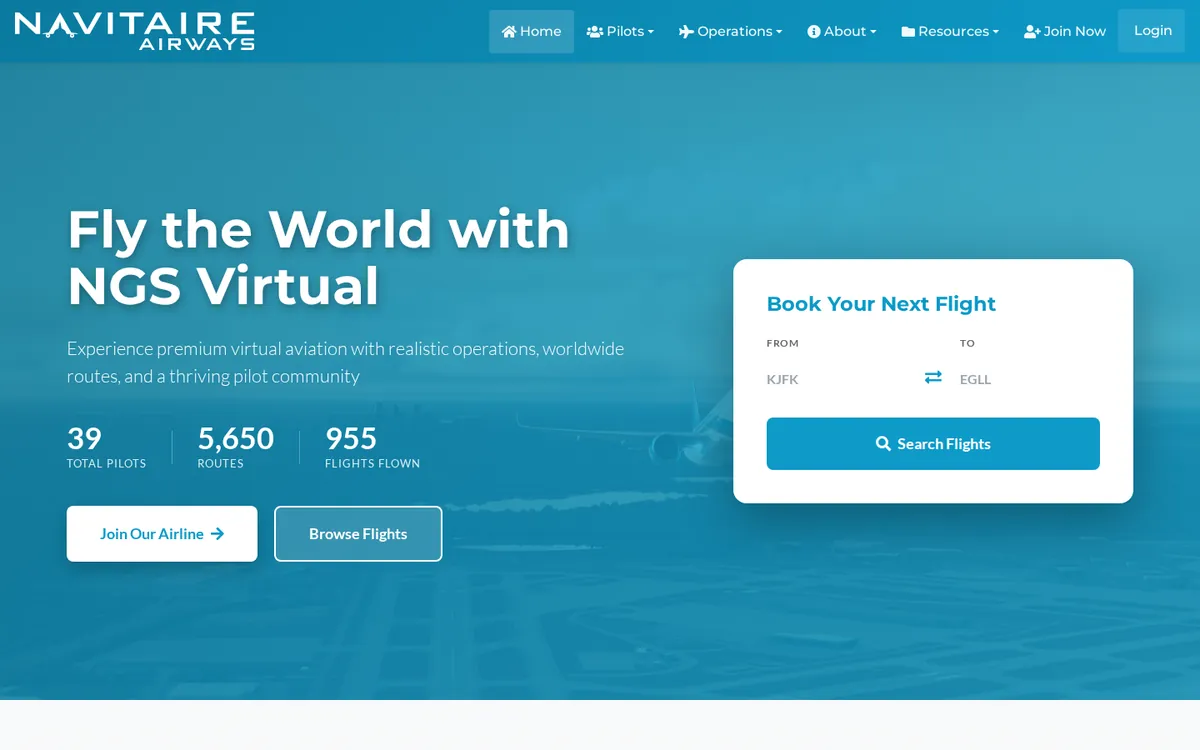Expand the Pilots dropdown caret
Screen dimensions: 1200x750
[651, 32]
